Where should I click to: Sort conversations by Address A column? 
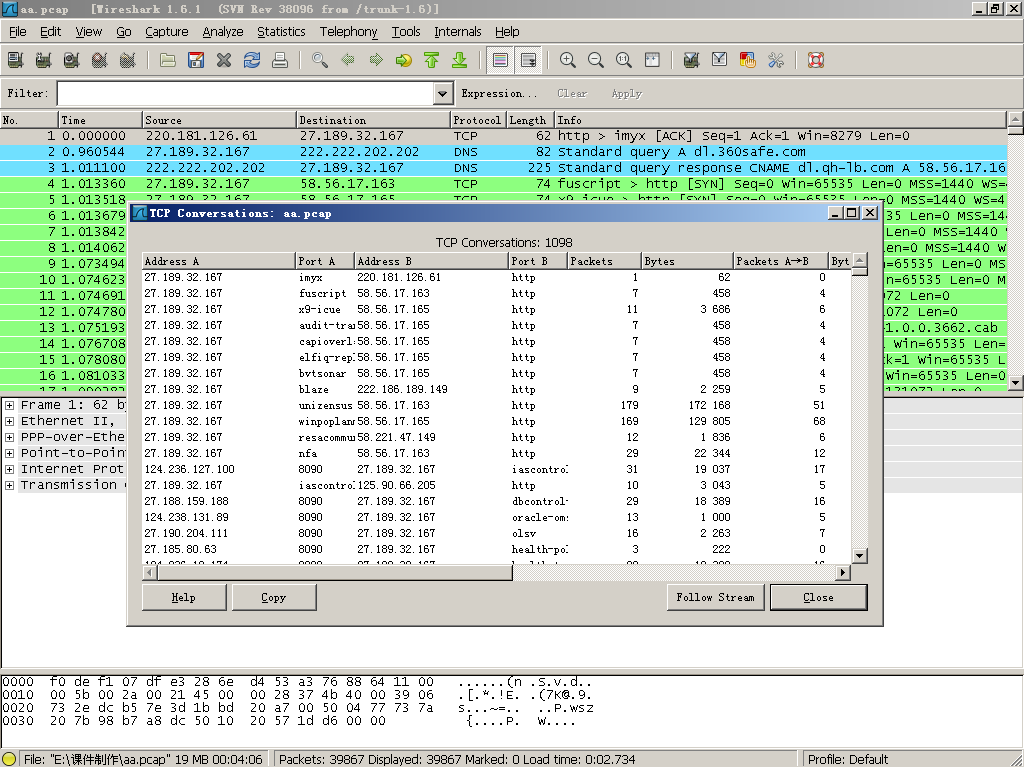coord(219,261)
